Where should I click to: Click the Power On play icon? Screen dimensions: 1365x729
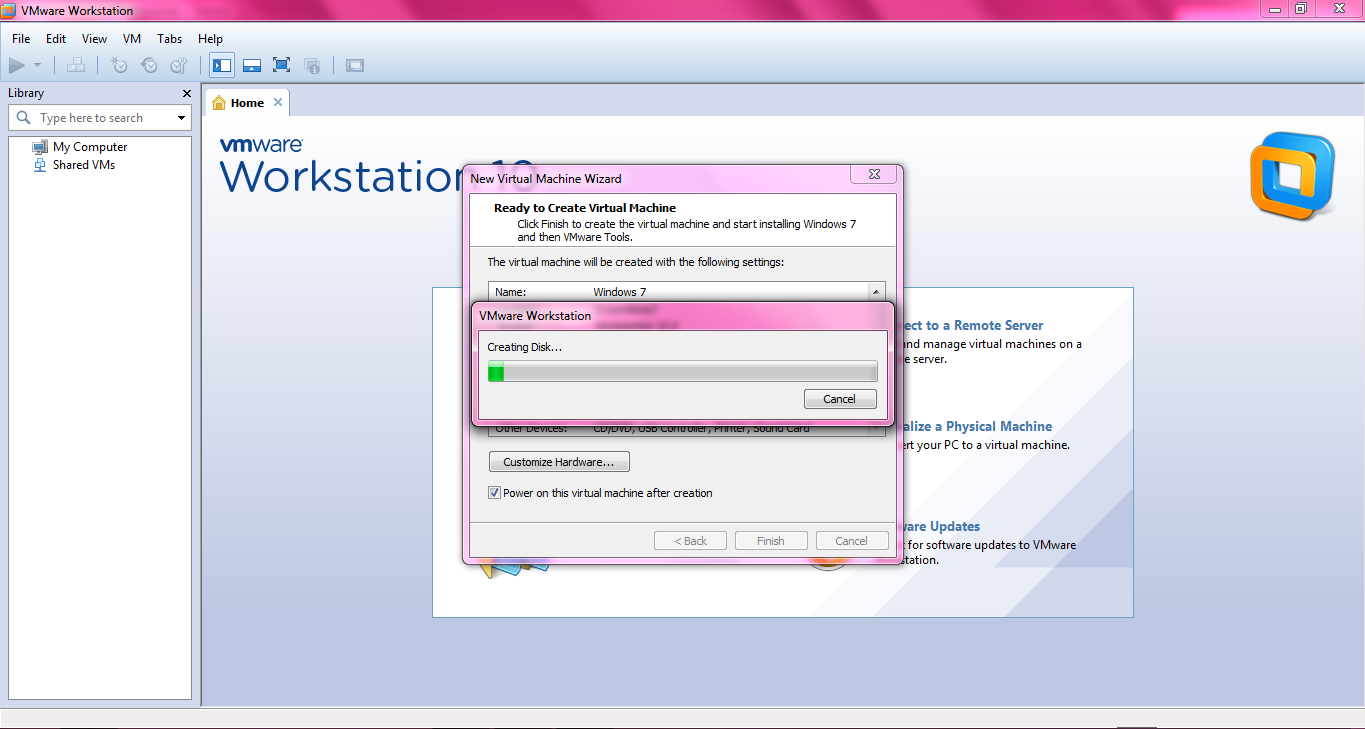click(17, 65)
